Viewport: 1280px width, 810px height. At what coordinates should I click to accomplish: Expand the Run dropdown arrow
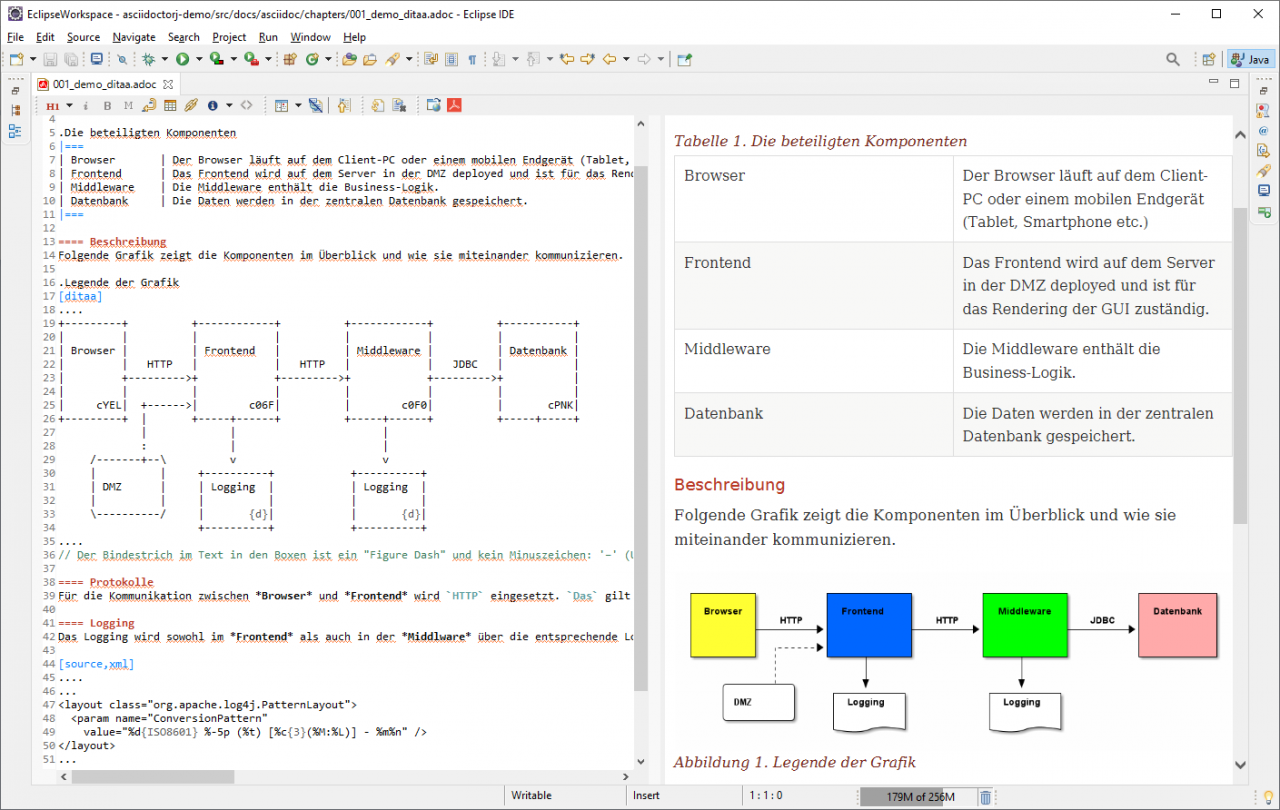click(x=199, y=59)
